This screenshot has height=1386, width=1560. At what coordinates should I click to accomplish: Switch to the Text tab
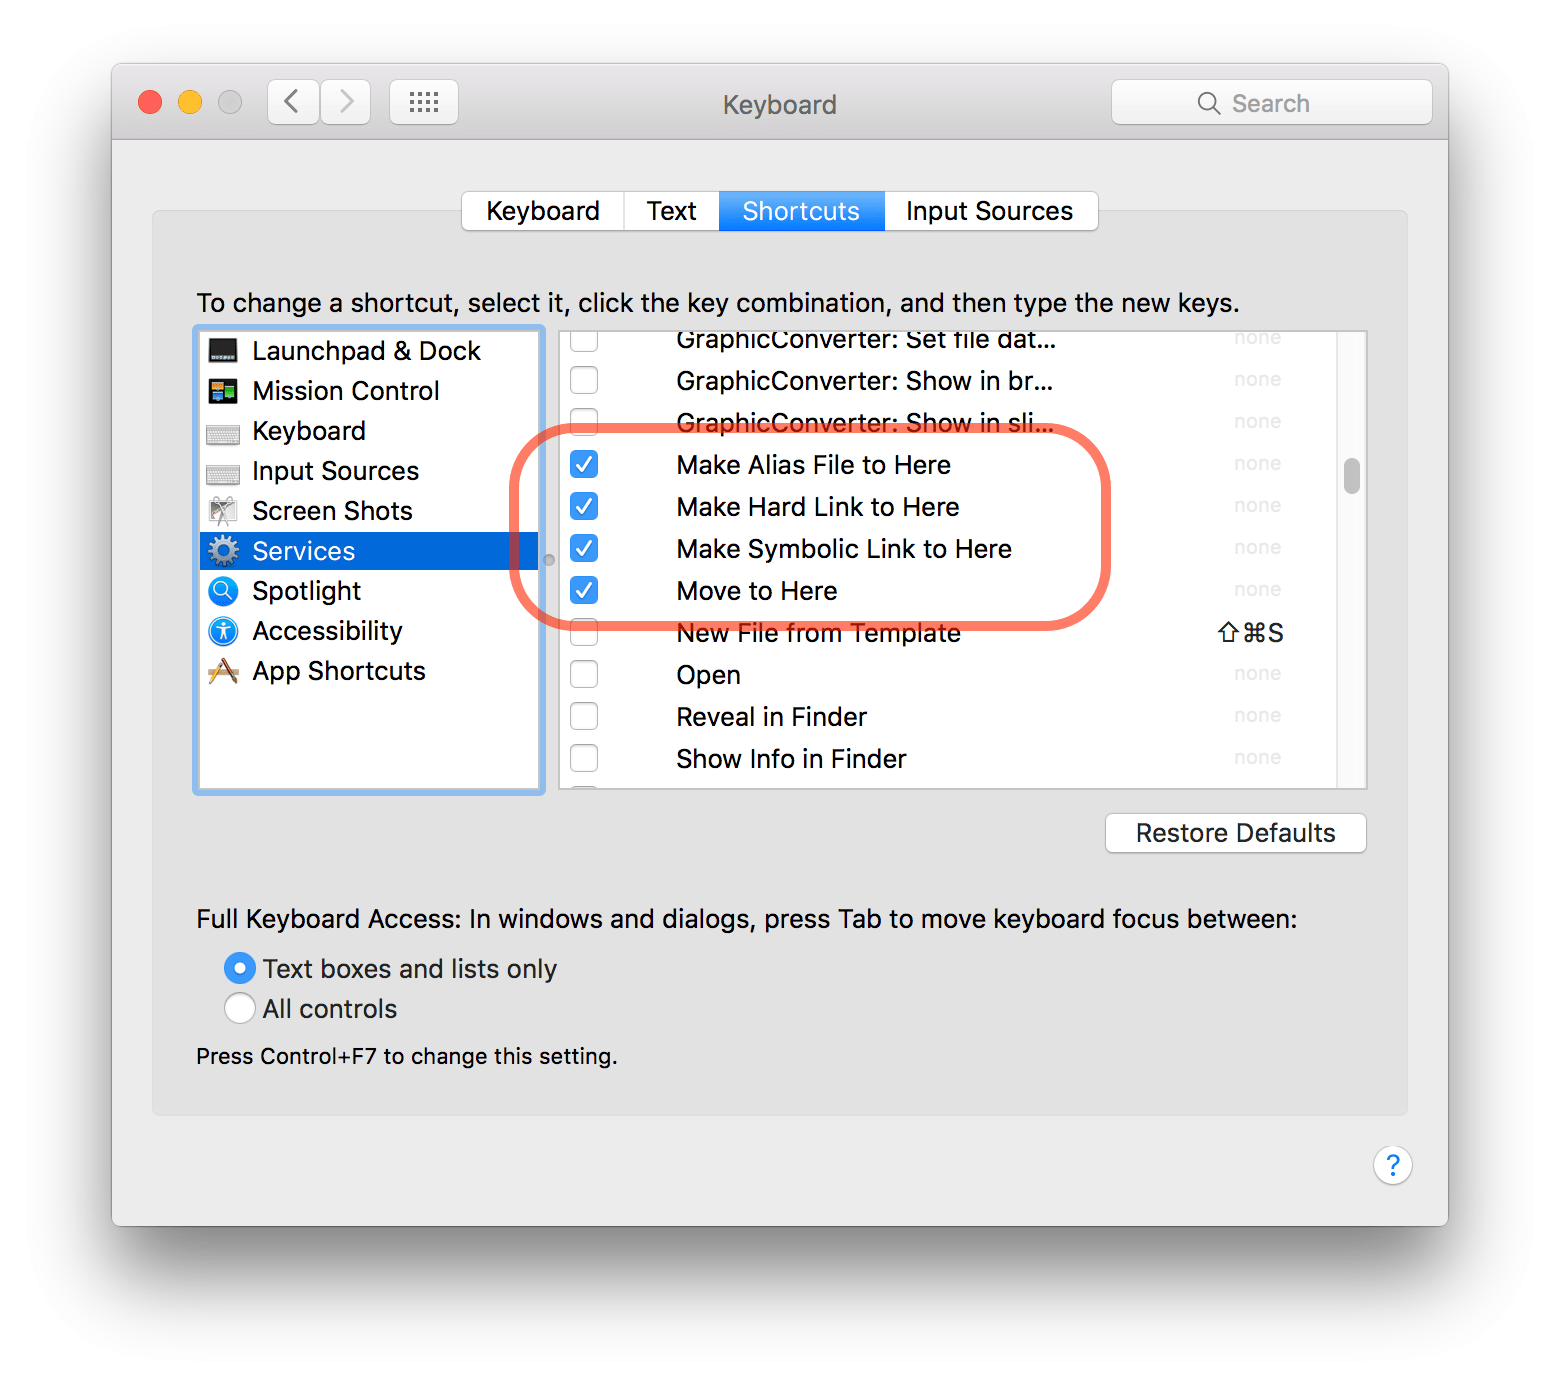(x=671, y=210)
